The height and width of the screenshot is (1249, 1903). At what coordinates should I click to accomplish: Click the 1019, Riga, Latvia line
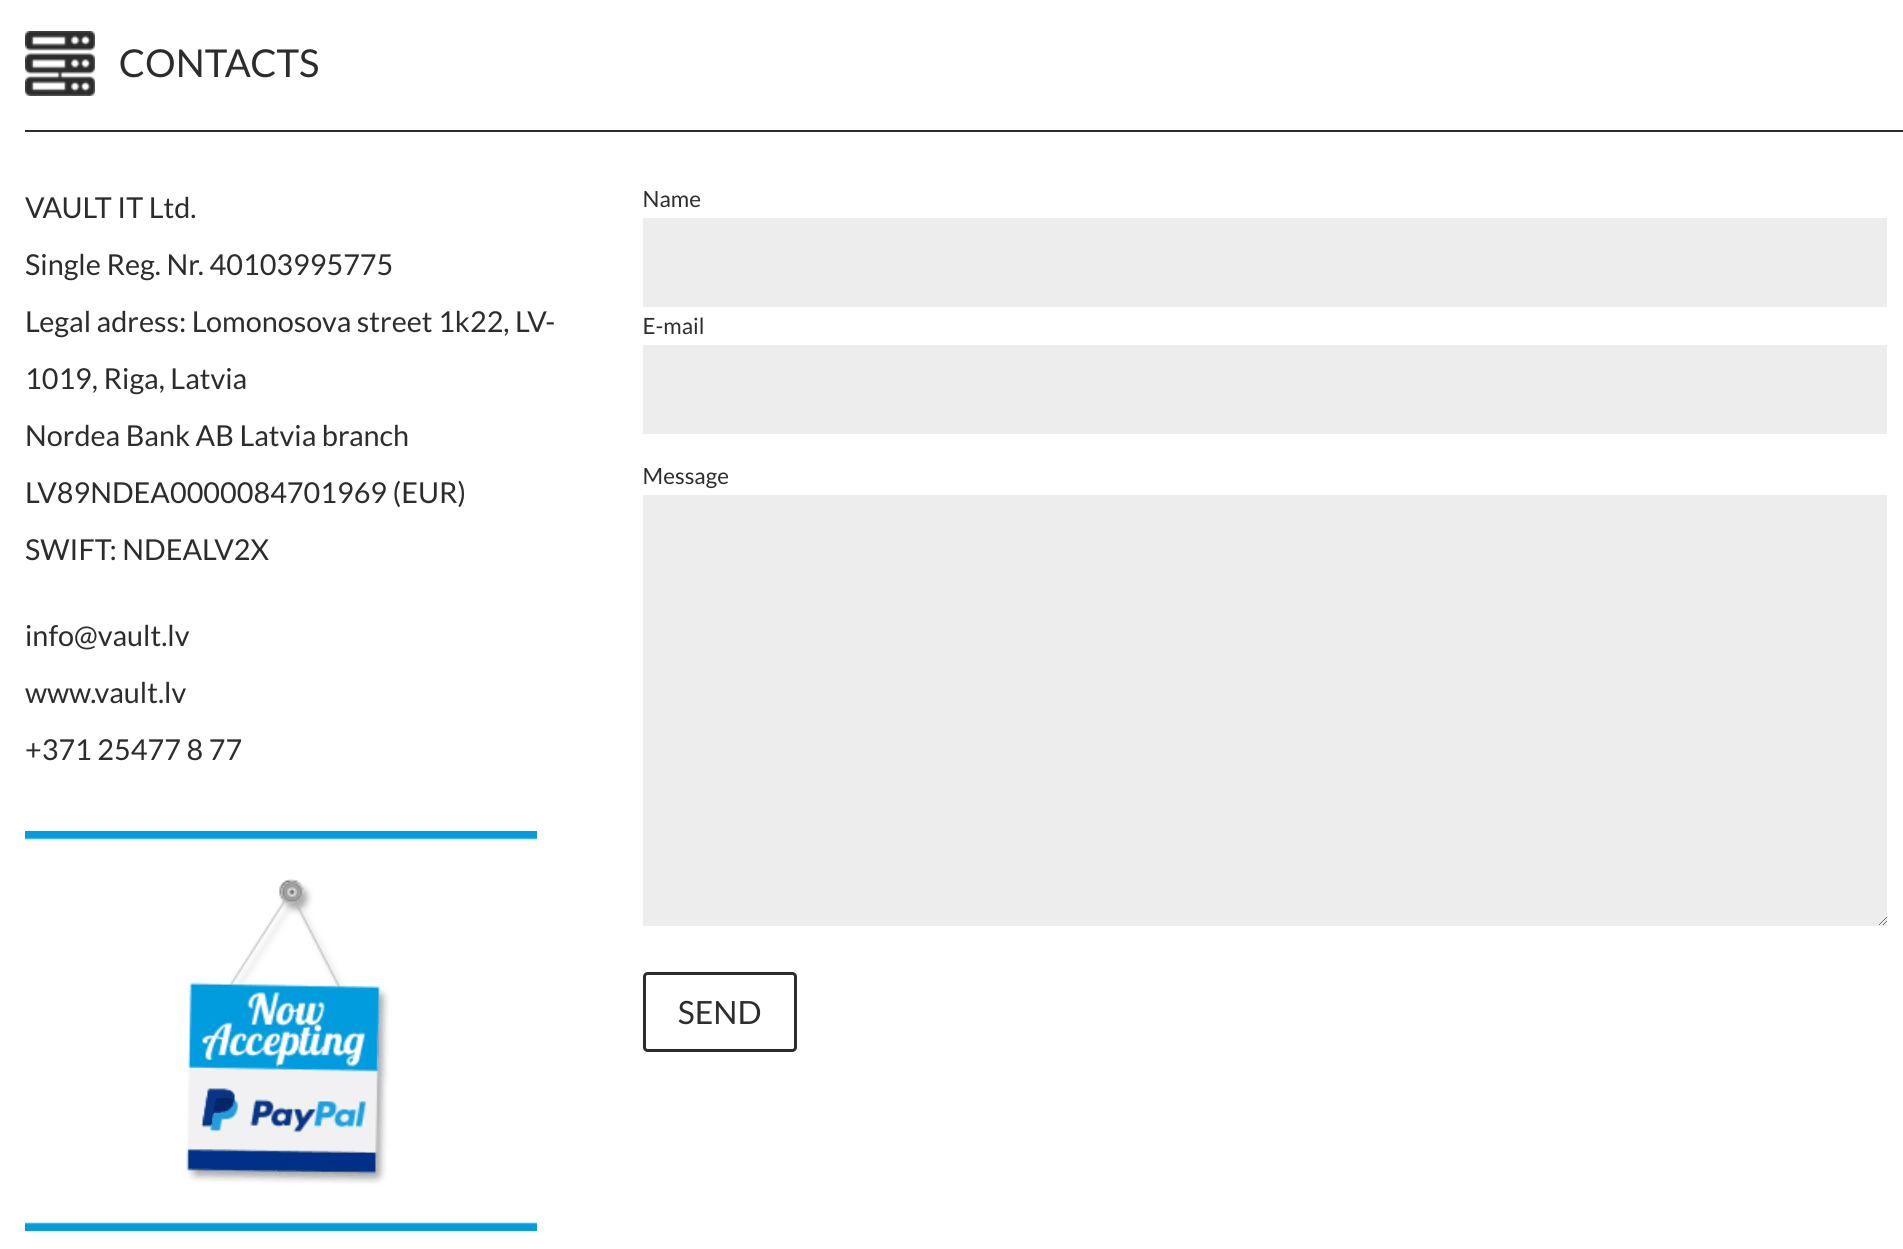click(136, 379)
